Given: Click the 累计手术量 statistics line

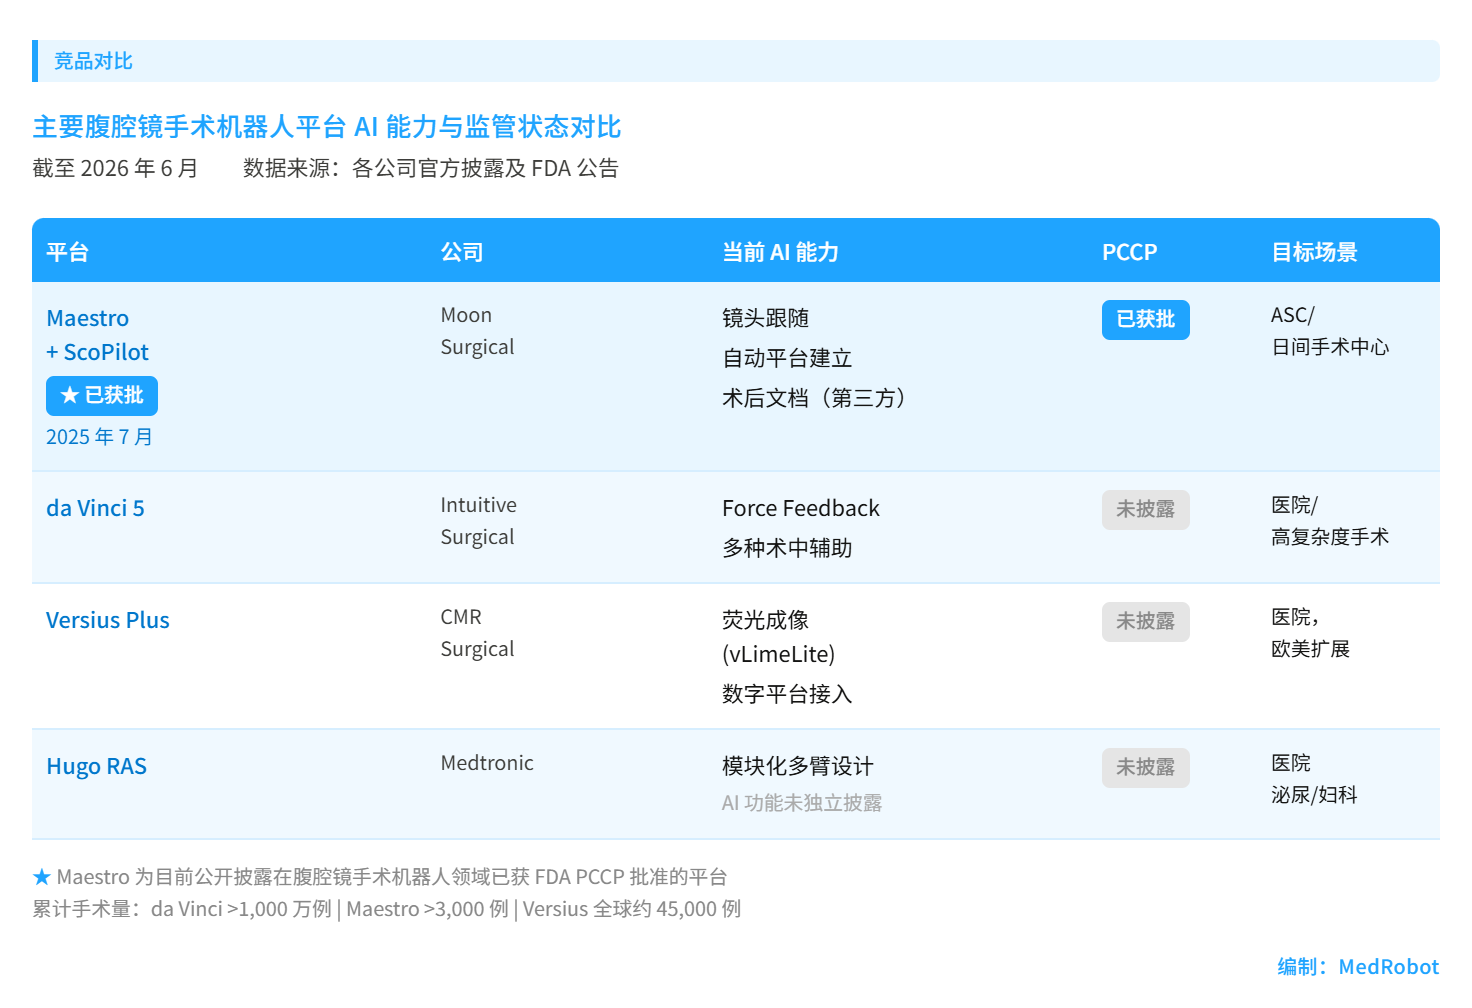Looking at the screenshot, I should [x=386, y=909].
